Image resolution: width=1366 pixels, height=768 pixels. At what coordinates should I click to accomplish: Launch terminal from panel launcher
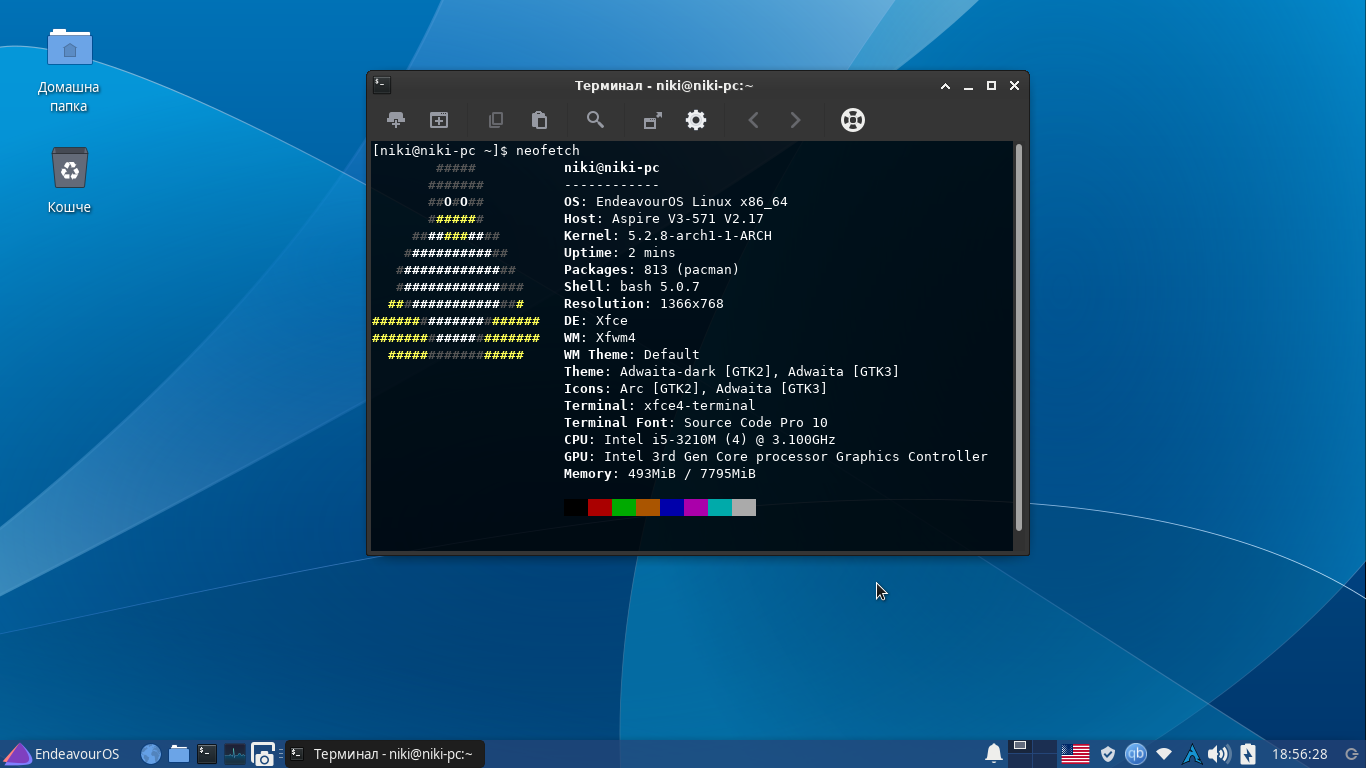click(x=207, y=754)
